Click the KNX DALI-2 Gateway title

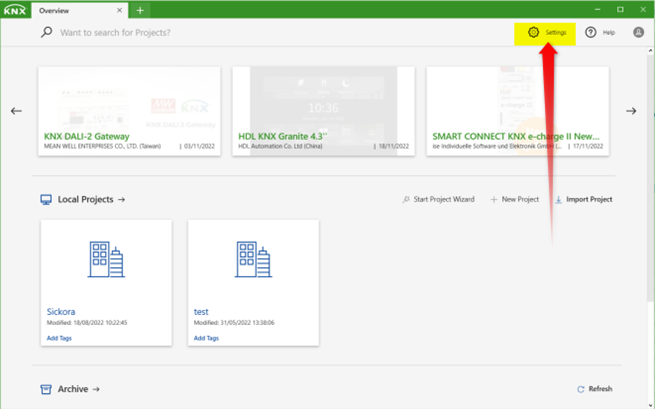(86, 137)
